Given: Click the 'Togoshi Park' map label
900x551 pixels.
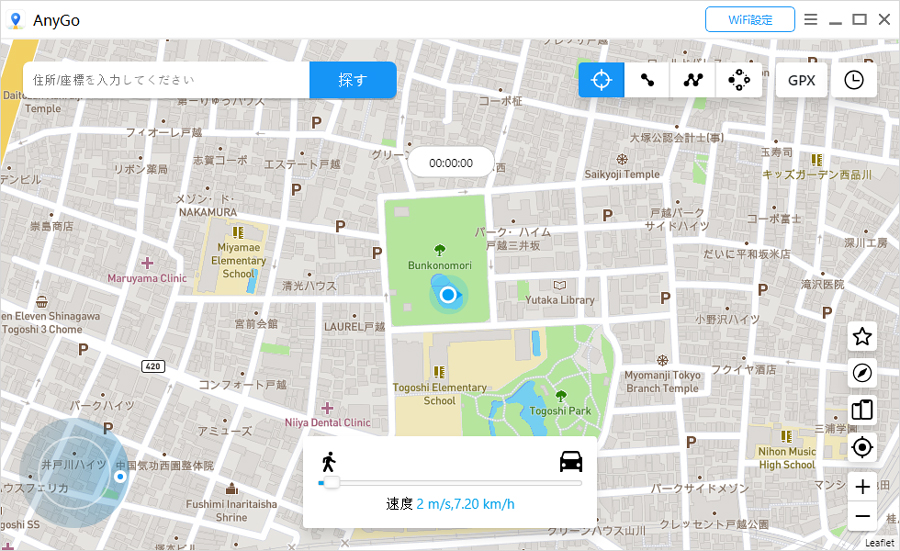Looking at the screenshot, I should click(560, 411).
